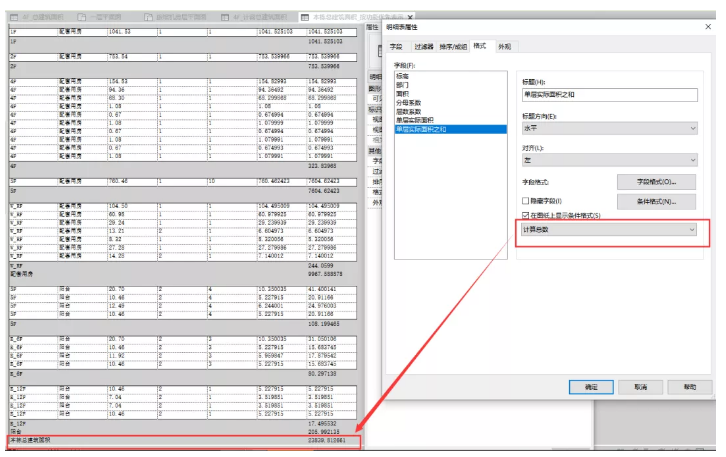
Task: Open the 排序/成组 tab
Action: [x=453, y=47]
